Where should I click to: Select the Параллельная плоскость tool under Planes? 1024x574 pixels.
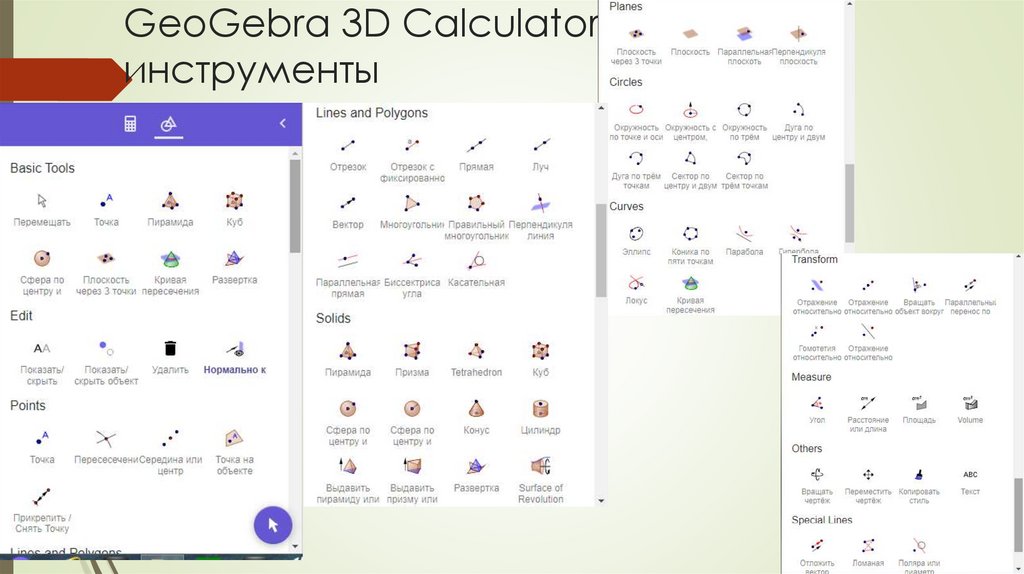[744, 44]
